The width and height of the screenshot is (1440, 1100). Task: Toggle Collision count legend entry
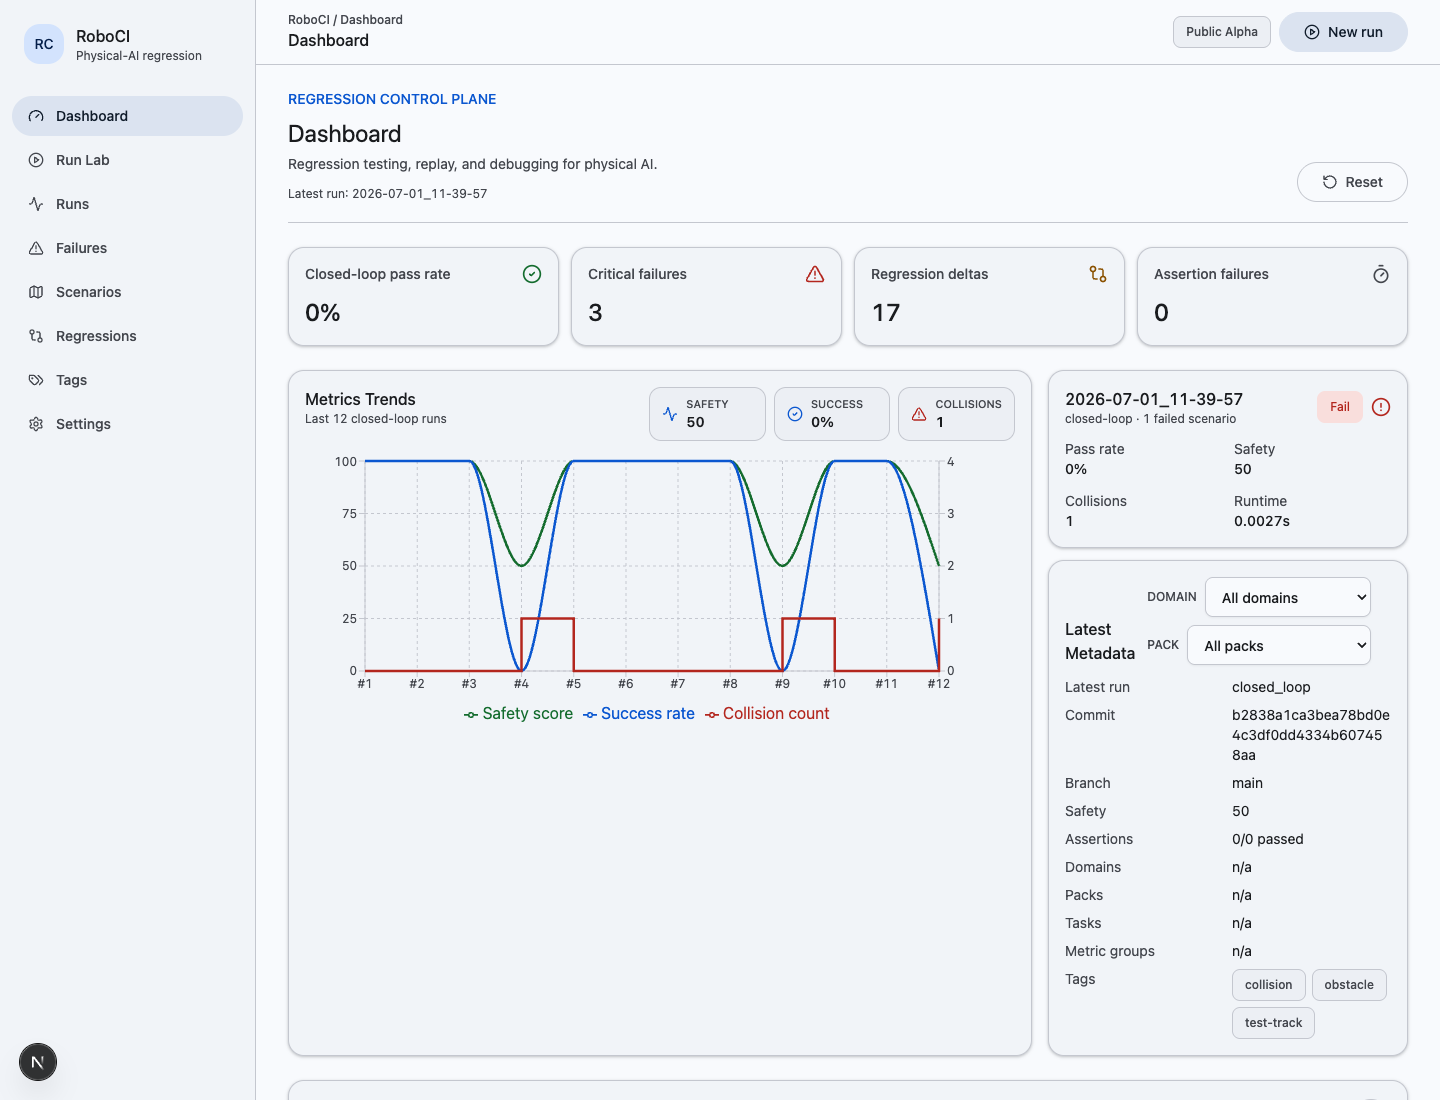pos(767,714)
